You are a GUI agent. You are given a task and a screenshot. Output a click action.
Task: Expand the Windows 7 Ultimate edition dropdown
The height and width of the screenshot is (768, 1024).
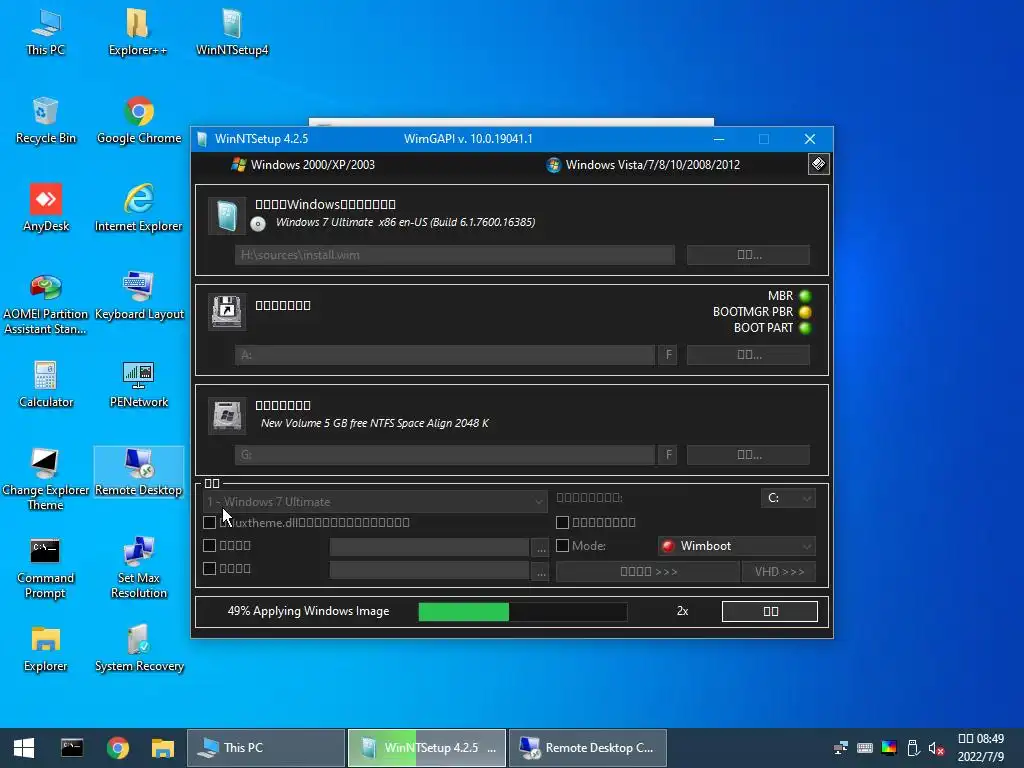[375, 502]
